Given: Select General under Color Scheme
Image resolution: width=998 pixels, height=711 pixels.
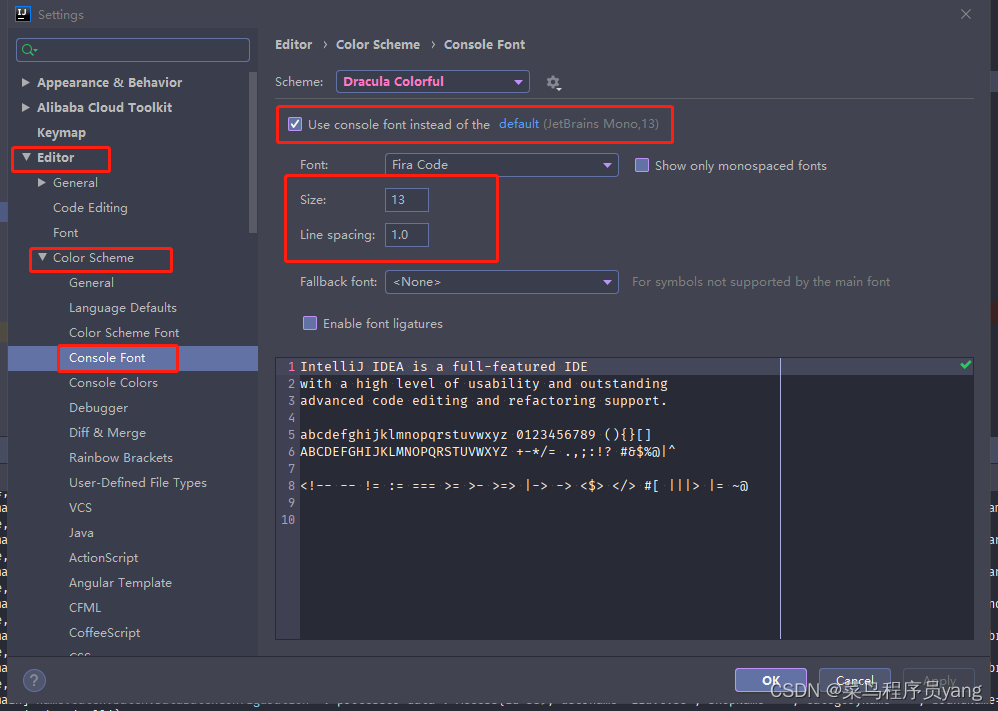Looking at the screenshot, I should (x=92, y=283).
